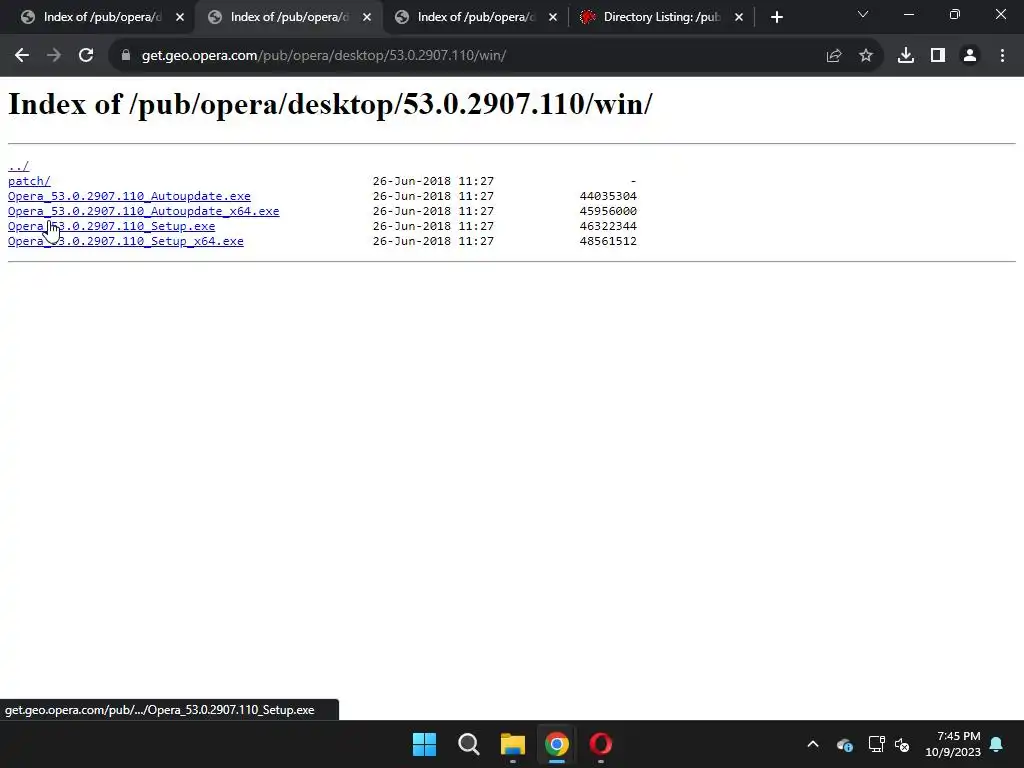Toggle the browser side panel
Screen dimensions: 1024x768
click(x=937, y=56)
